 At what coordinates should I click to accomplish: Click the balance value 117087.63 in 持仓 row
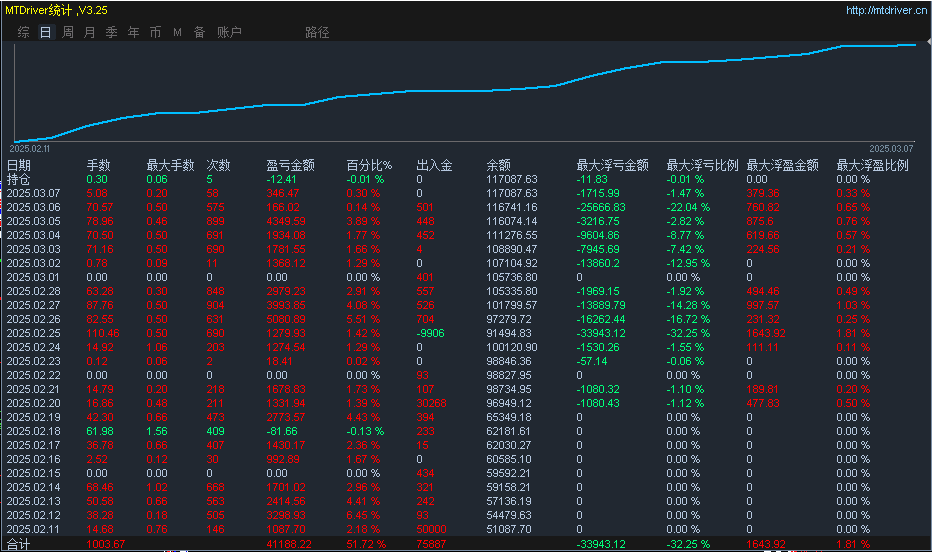512,179
